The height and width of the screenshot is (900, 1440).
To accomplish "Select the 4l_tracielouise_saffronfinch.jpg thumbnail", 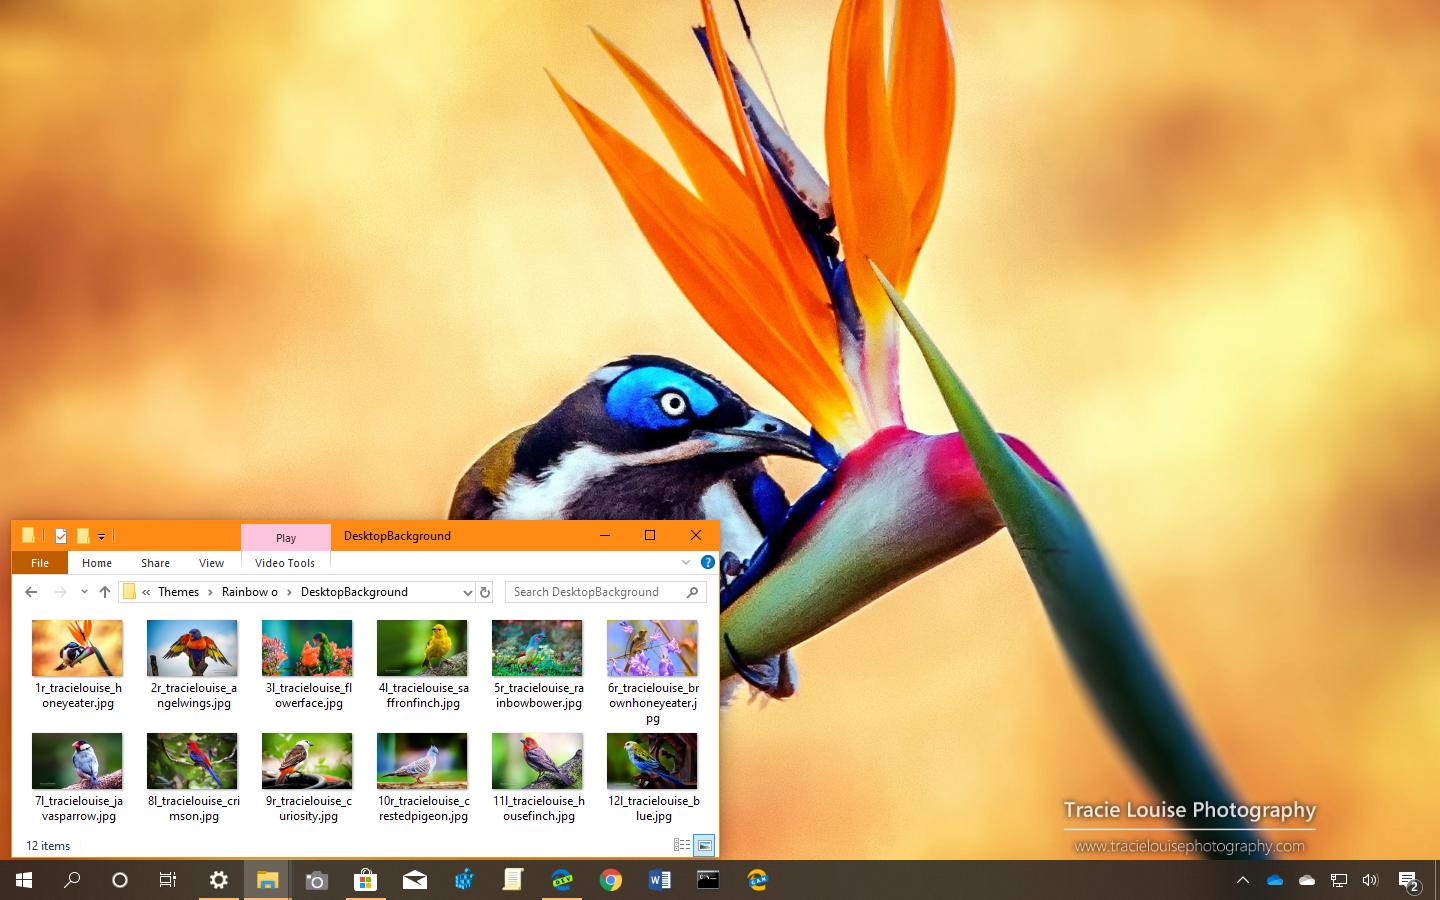I will pyautogui.click(x=422, y=647).
